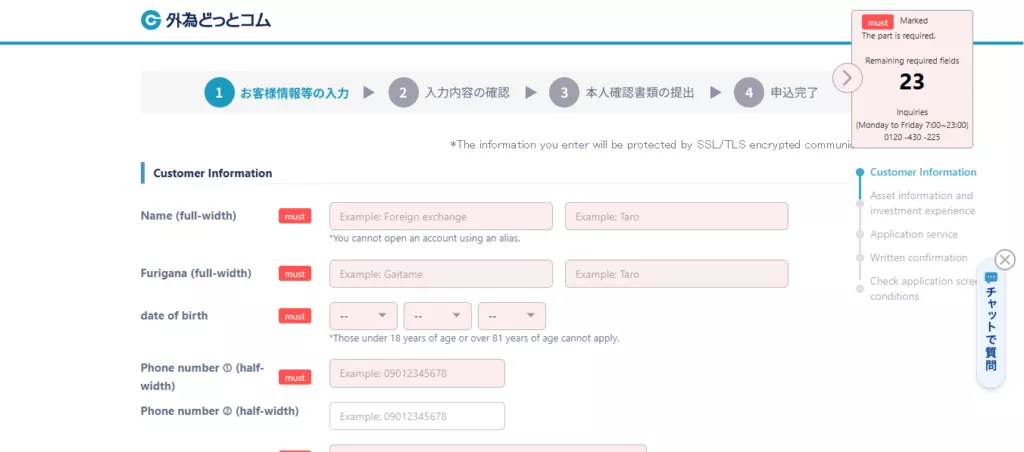Click Furigana first name 'Example: Taro' field
Image resolution: width=1024 pixels, height=452 pixels.
tap(677, 274)
